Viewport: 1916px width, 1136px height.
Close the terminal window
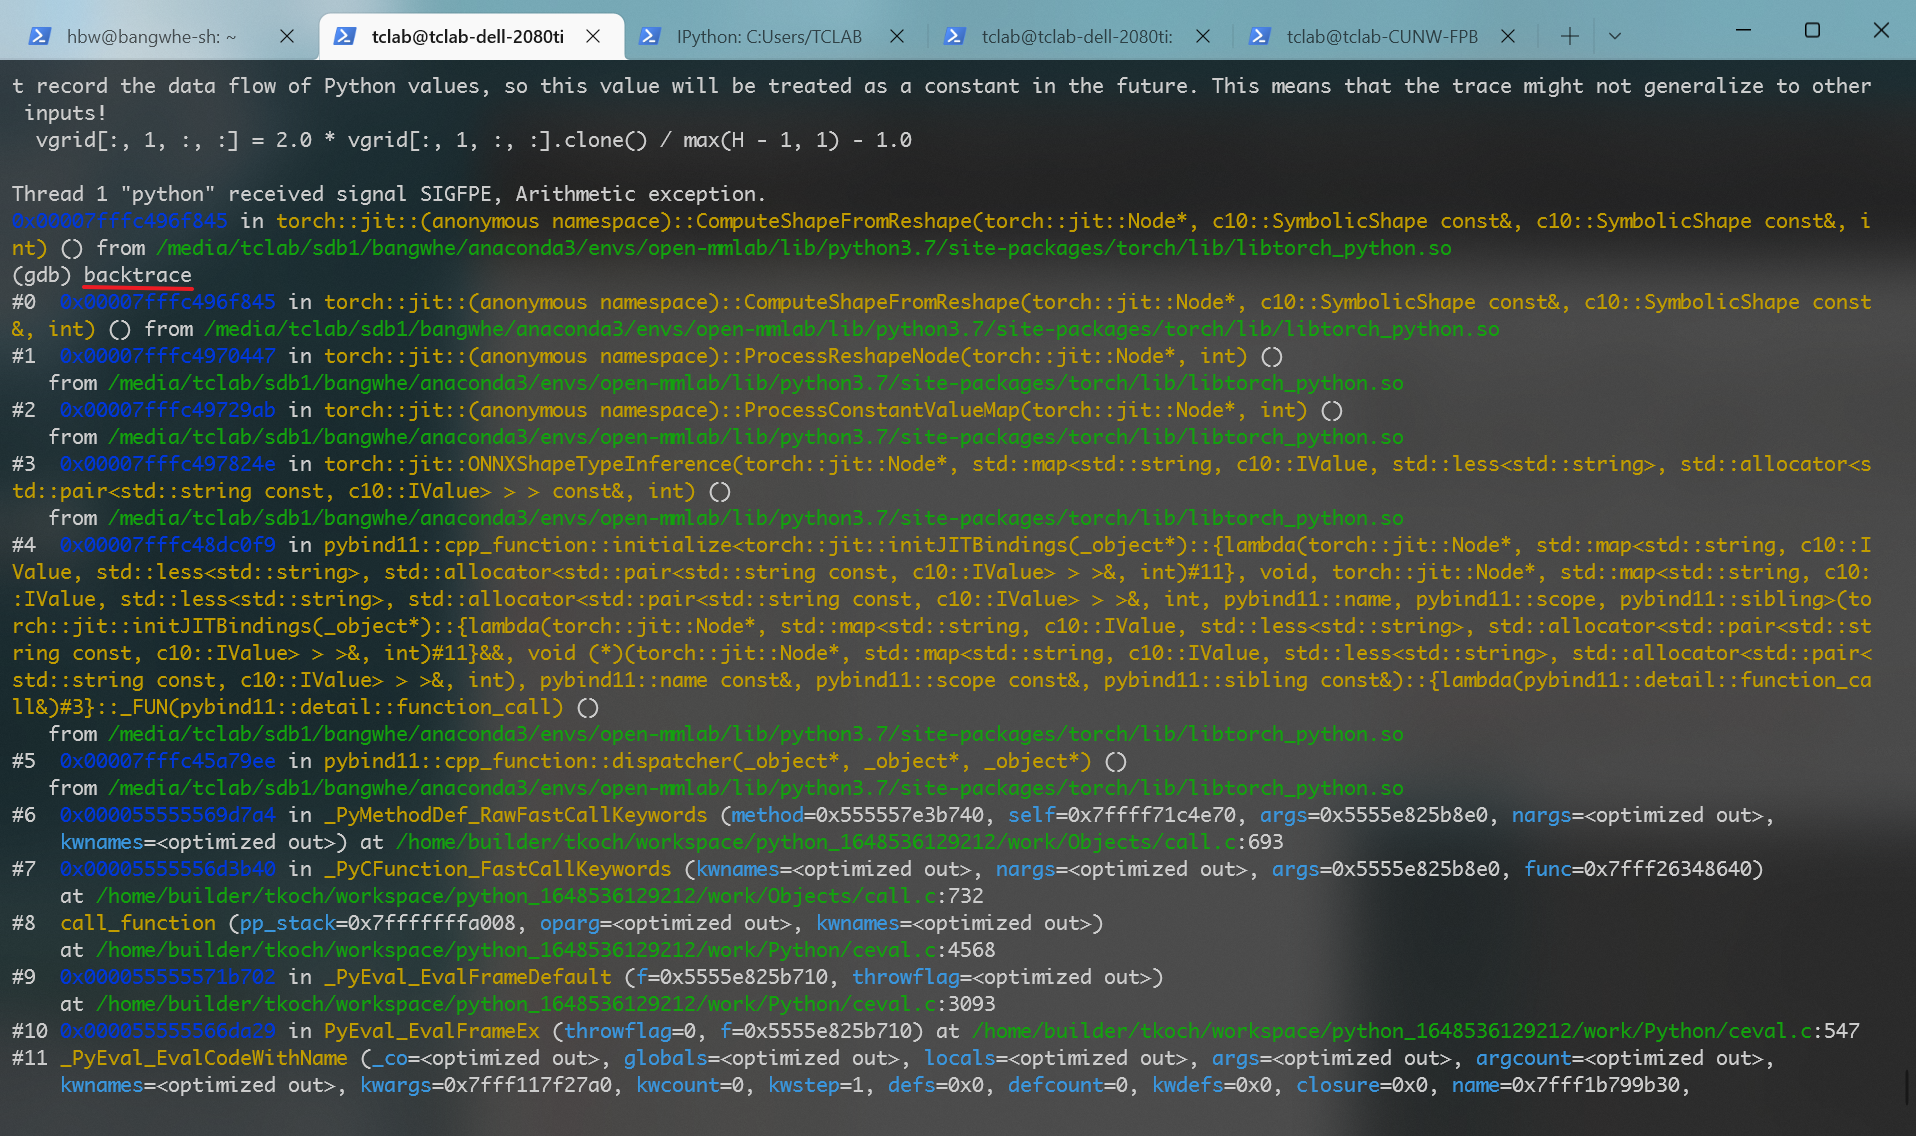pos(1881,30)
